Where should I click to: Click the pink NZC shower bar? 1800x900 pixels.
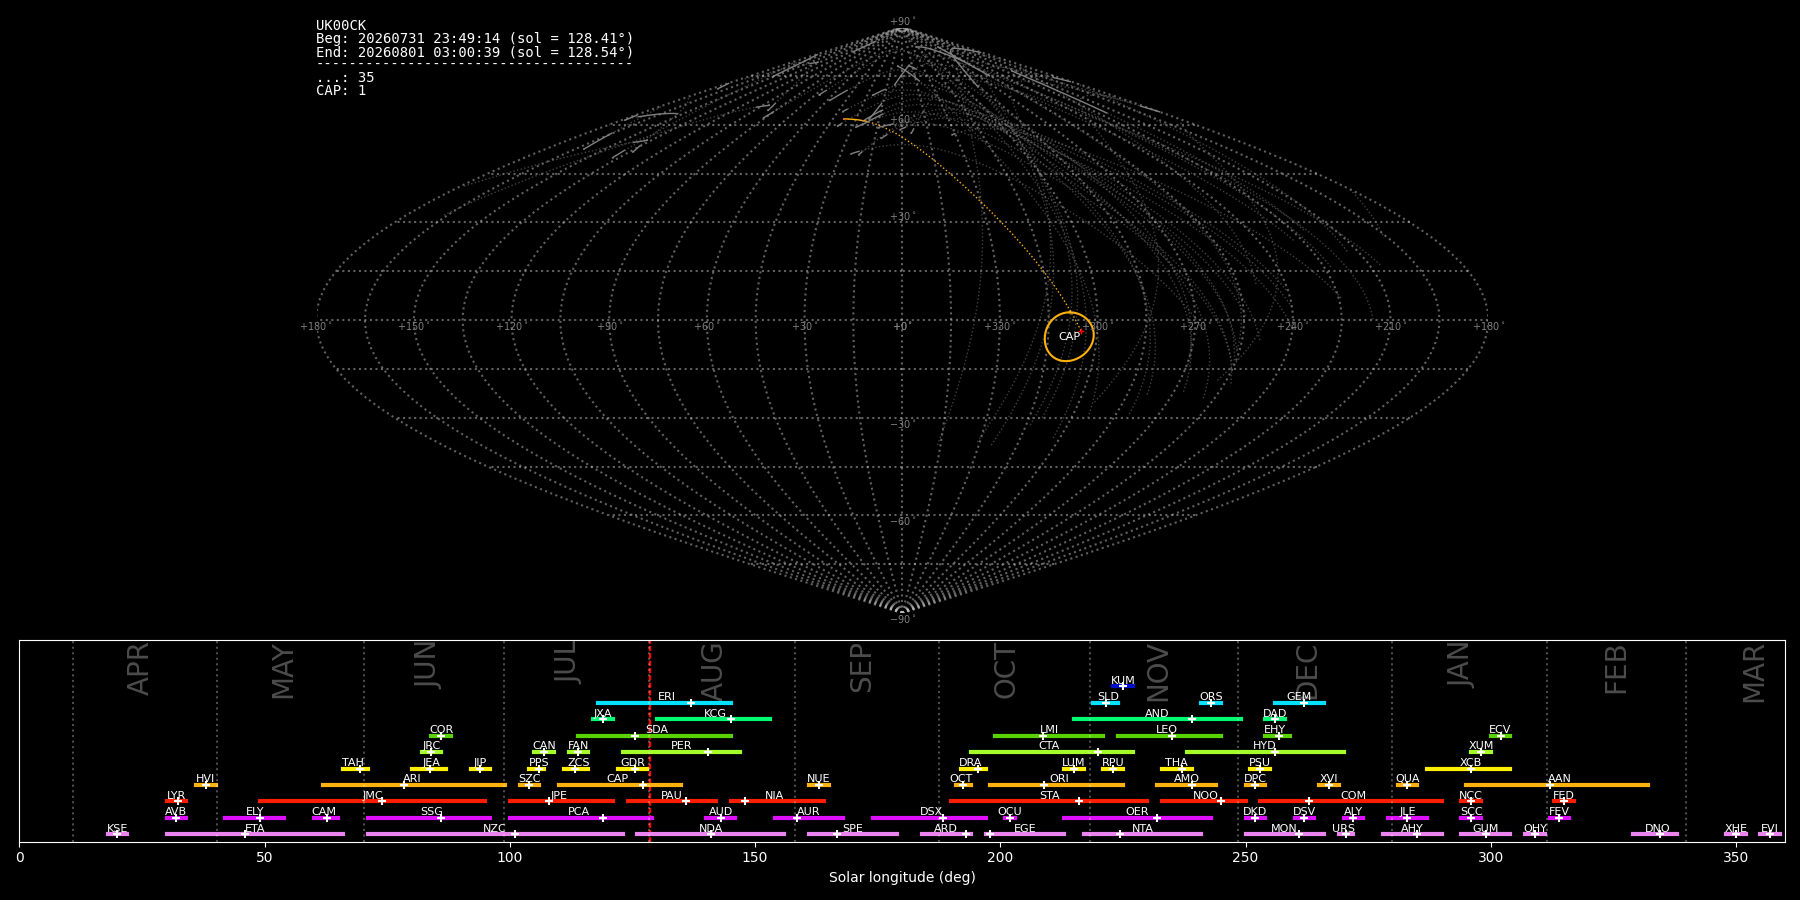click(495, 834)
